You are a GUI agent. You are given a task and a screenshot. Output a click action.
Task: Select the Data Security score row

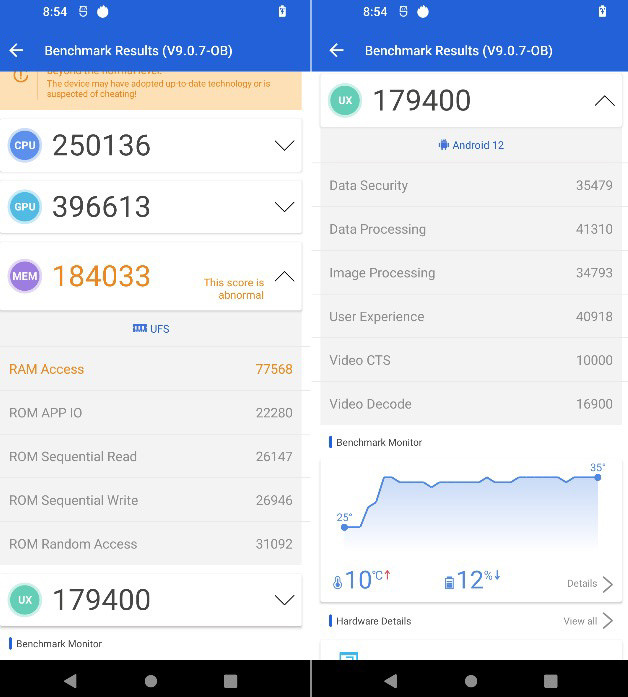tap(471, 185)
